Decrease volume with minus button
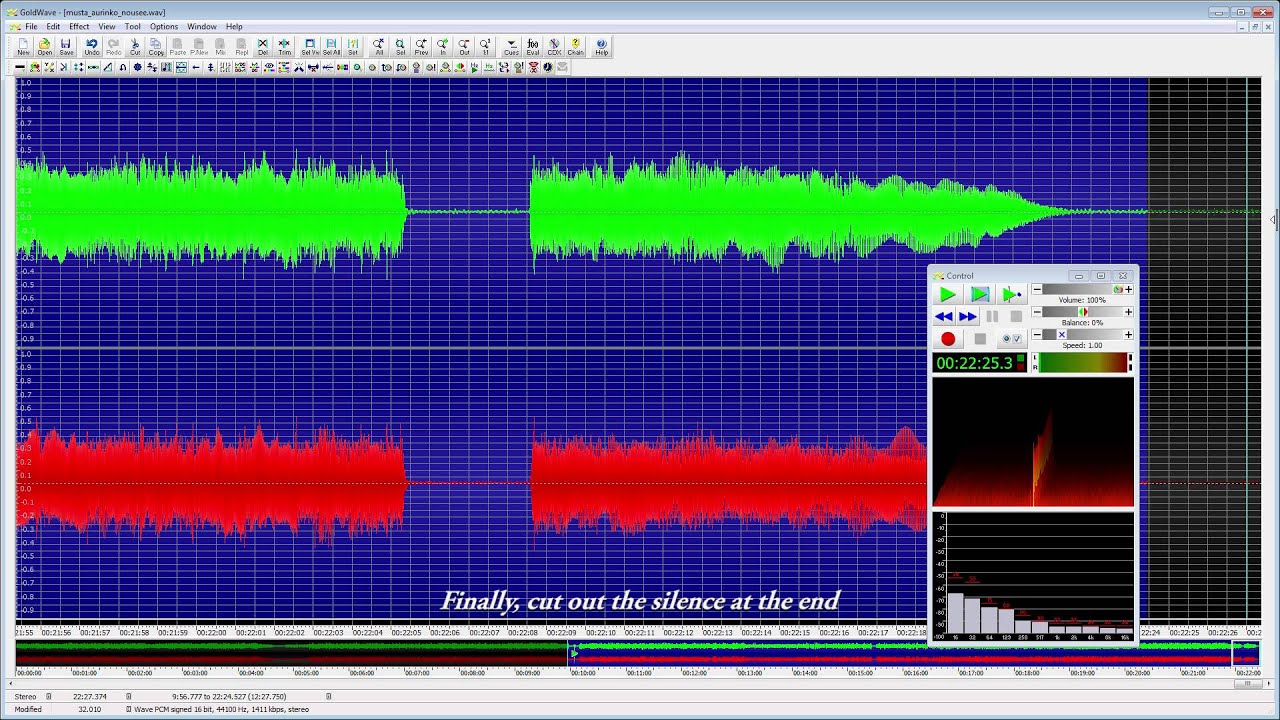1280x720 pixels. 1037,290
